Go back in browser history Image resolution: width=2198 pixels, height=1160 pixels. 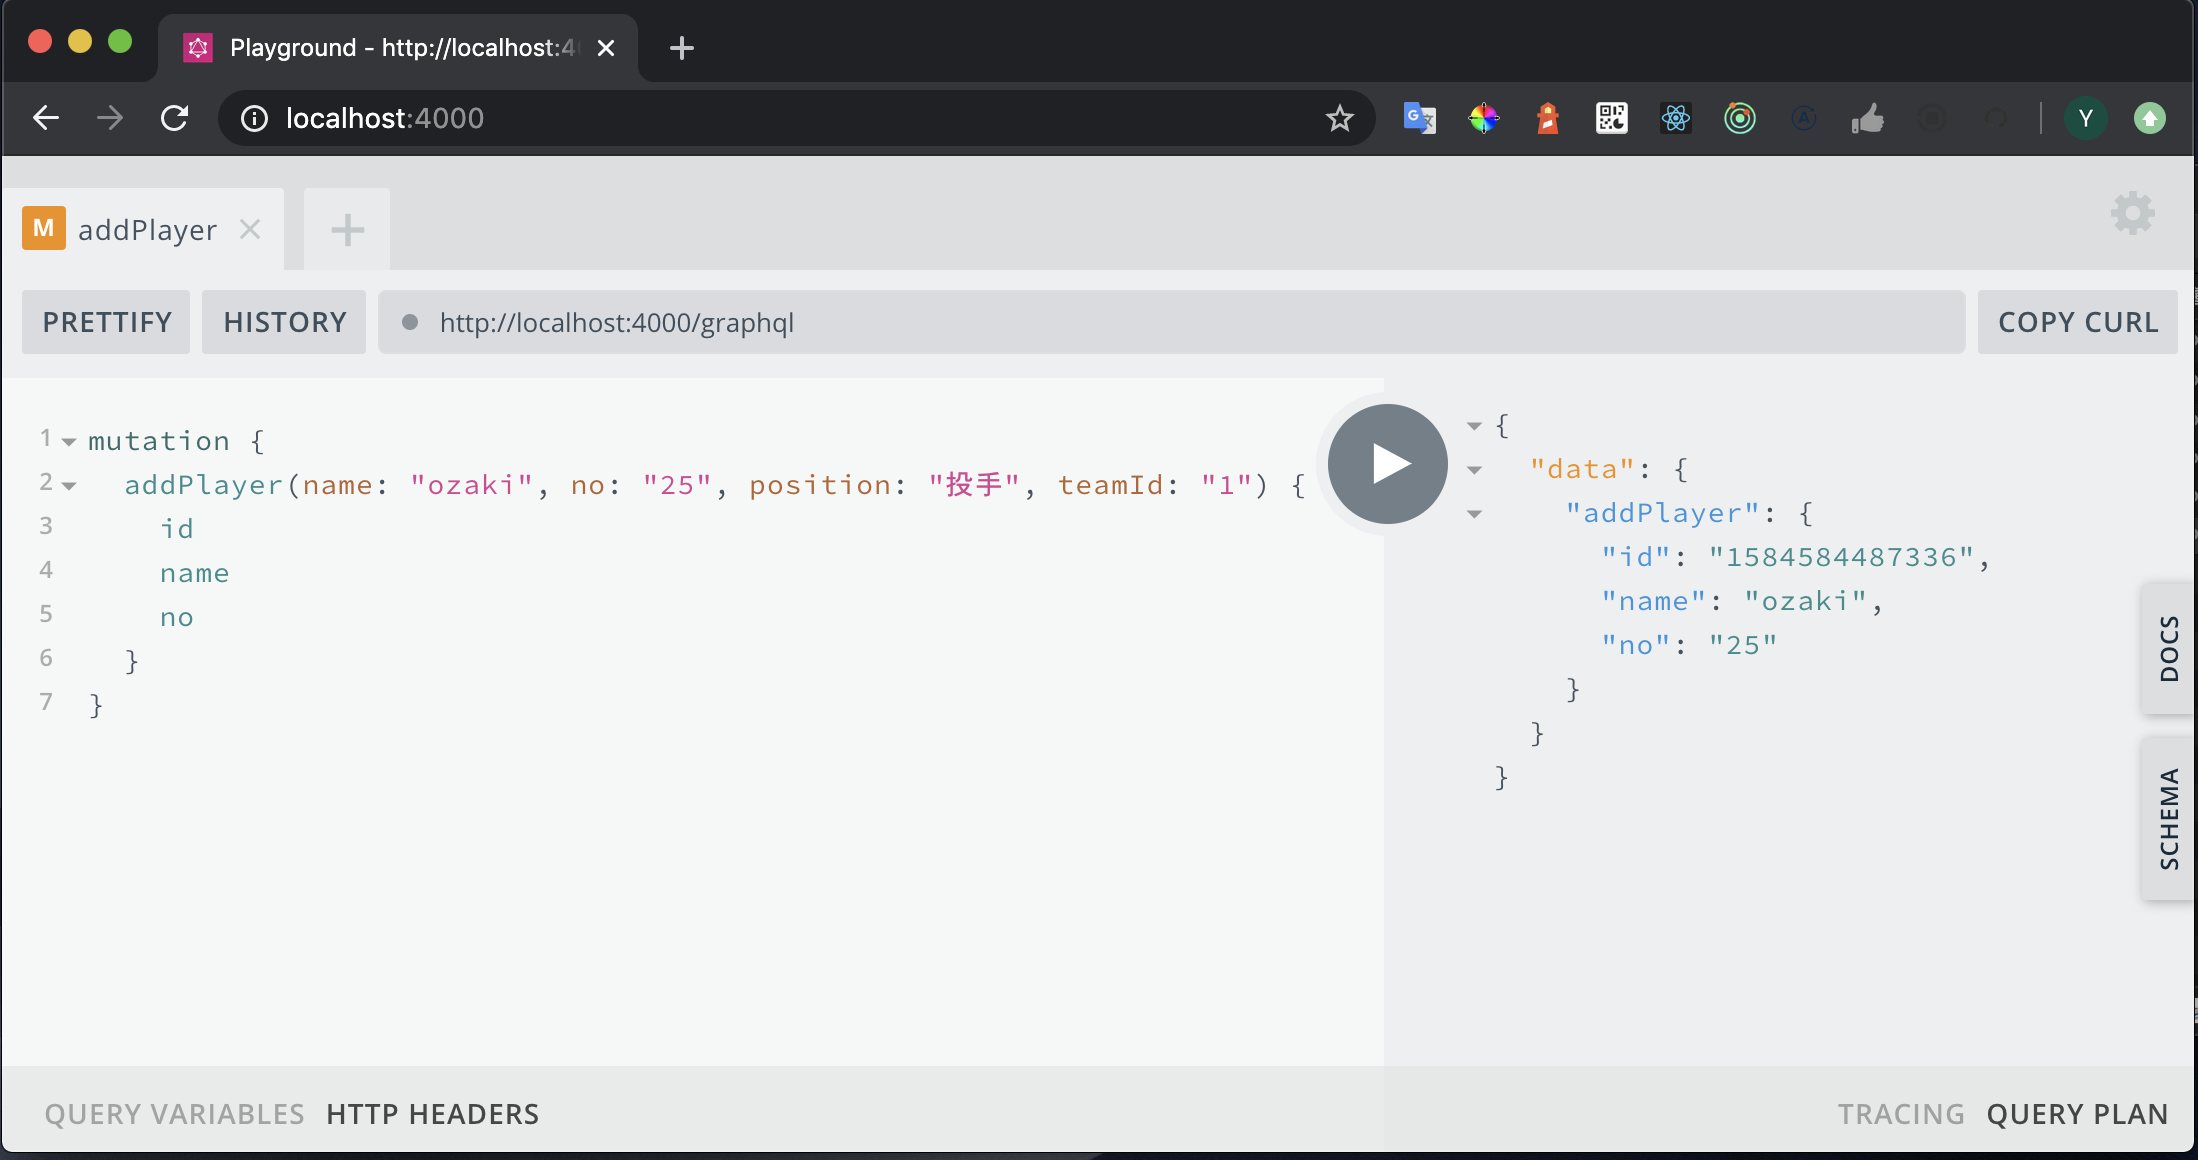[46, 118]
